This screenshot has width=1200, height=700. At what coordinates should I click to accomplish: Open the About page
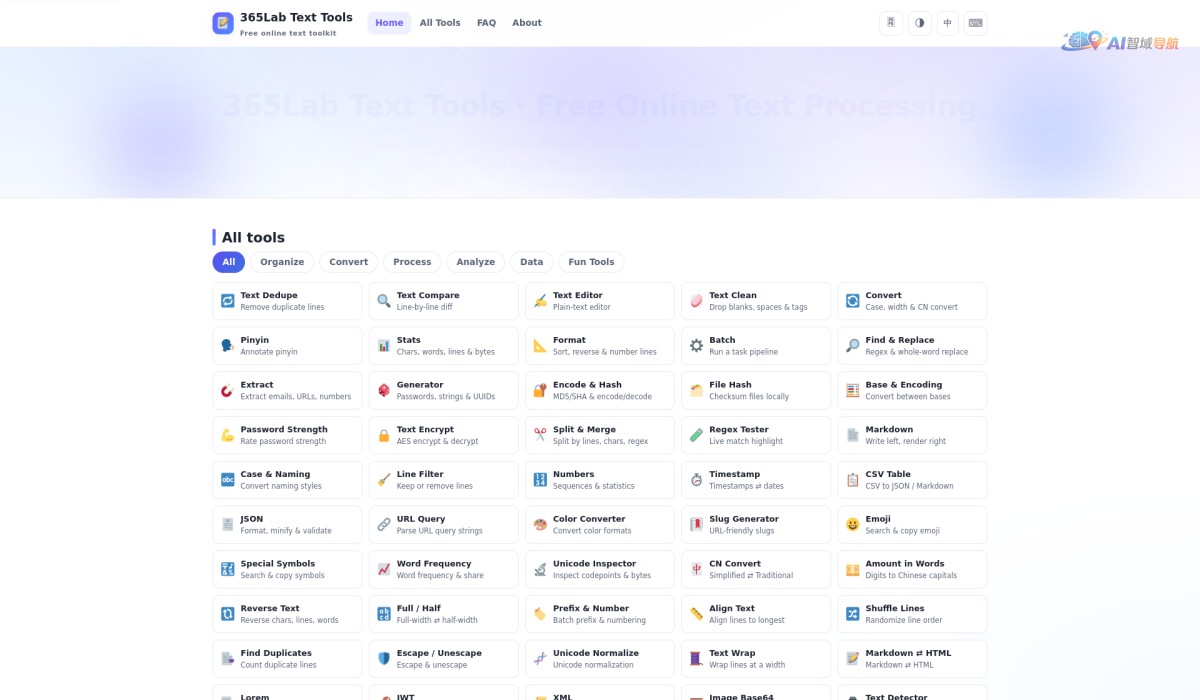pos(527,23)
